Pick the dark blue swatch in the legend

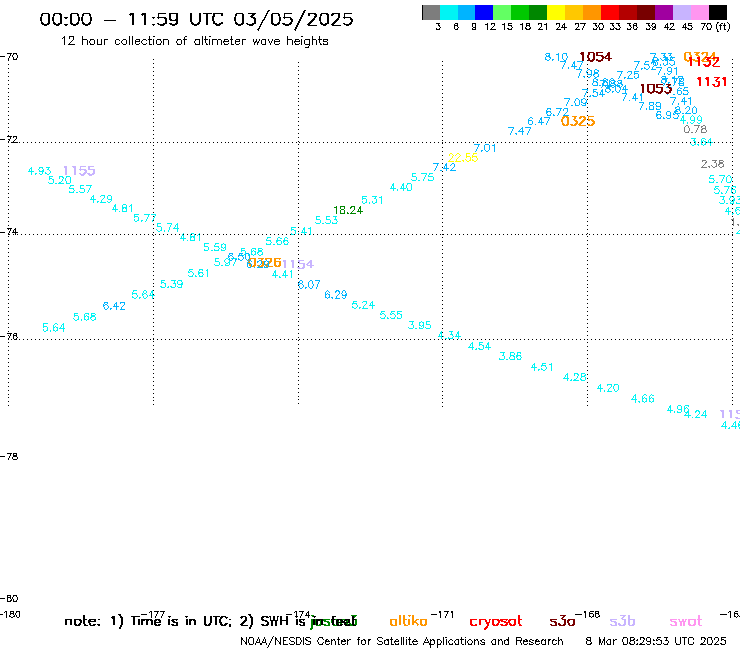pyautogui.click(x=484, y=12)
